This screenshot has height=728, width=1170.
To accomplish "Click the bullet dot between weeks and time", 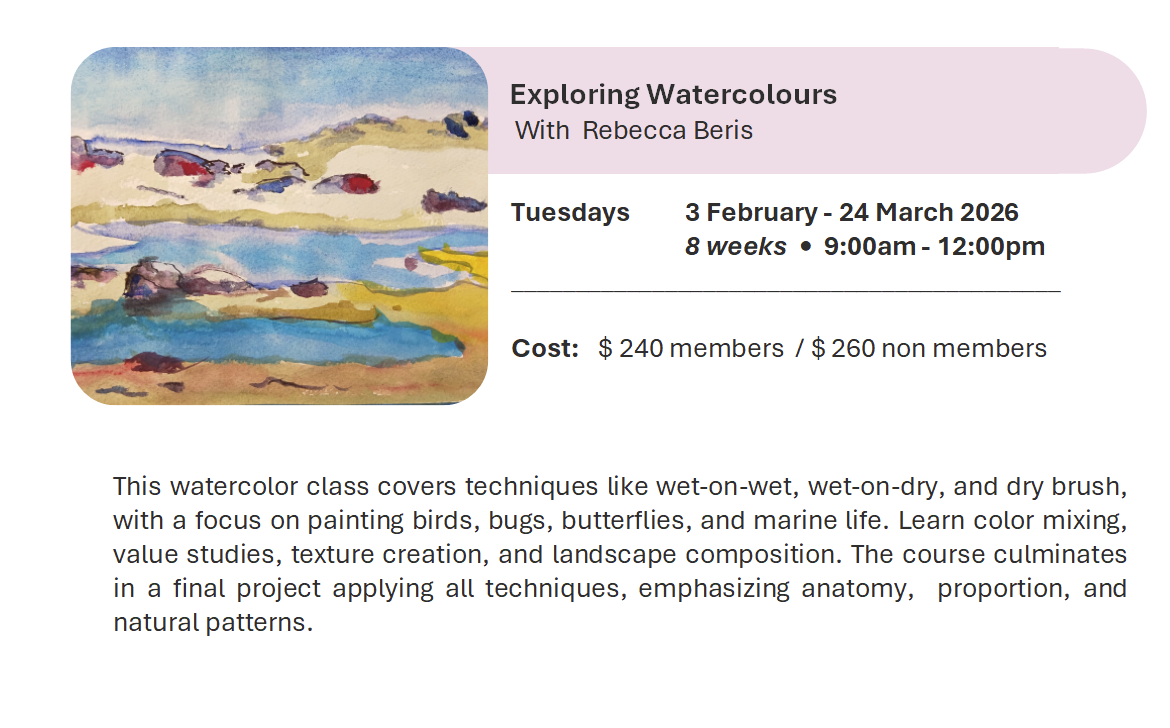I will pyautogui.click(x=805, y=246).
